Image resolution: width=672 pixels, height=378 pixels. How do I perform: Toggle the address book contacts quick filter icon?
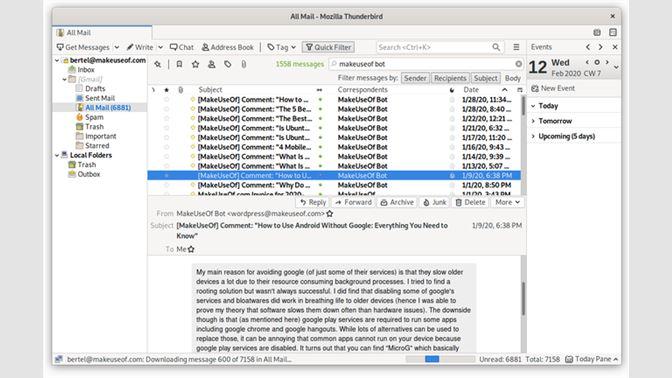212,64
